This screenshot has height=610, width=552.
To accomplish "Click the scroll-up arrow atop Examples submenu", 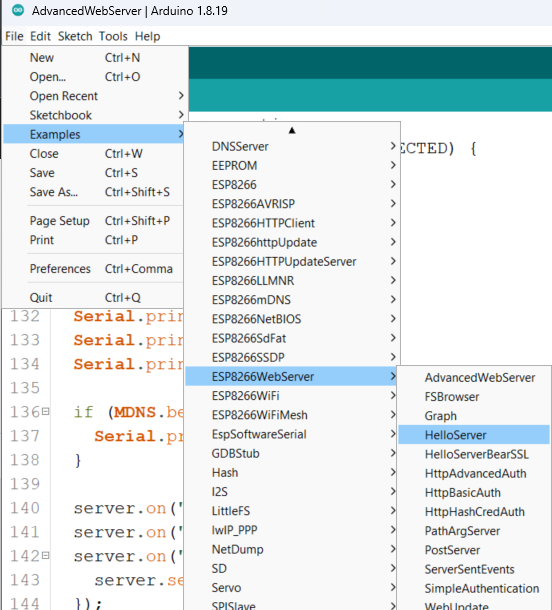I will click(292, 130).
